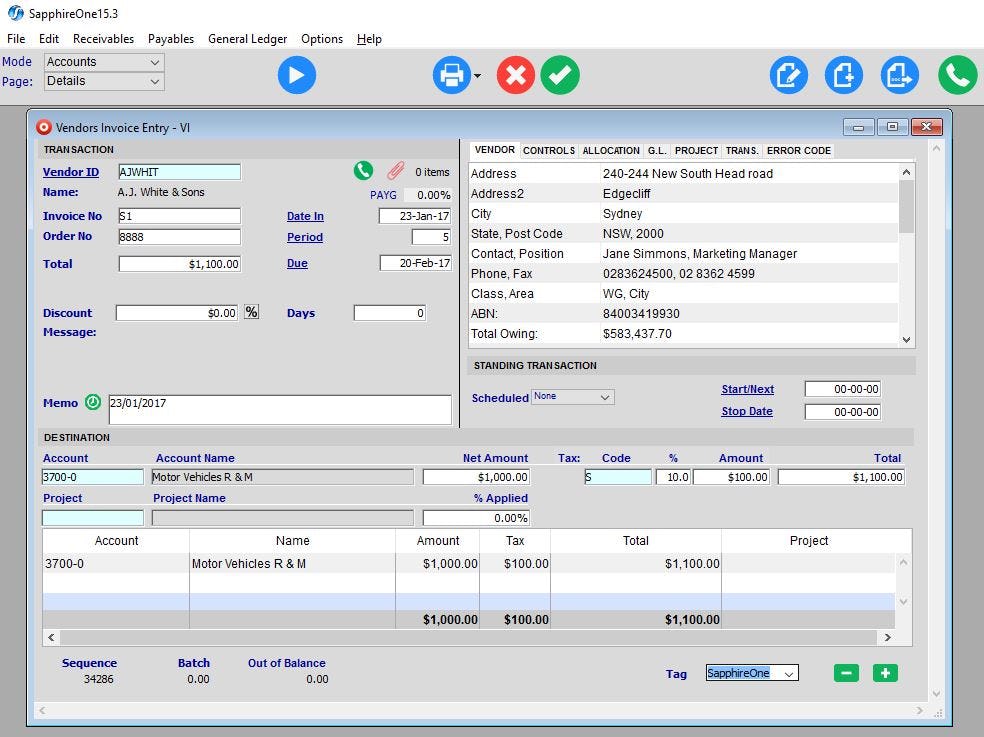The height and width of the screenshot is (737, 984).
Task: Click the green minus button near Tag
Action: [x=846, y=673]
